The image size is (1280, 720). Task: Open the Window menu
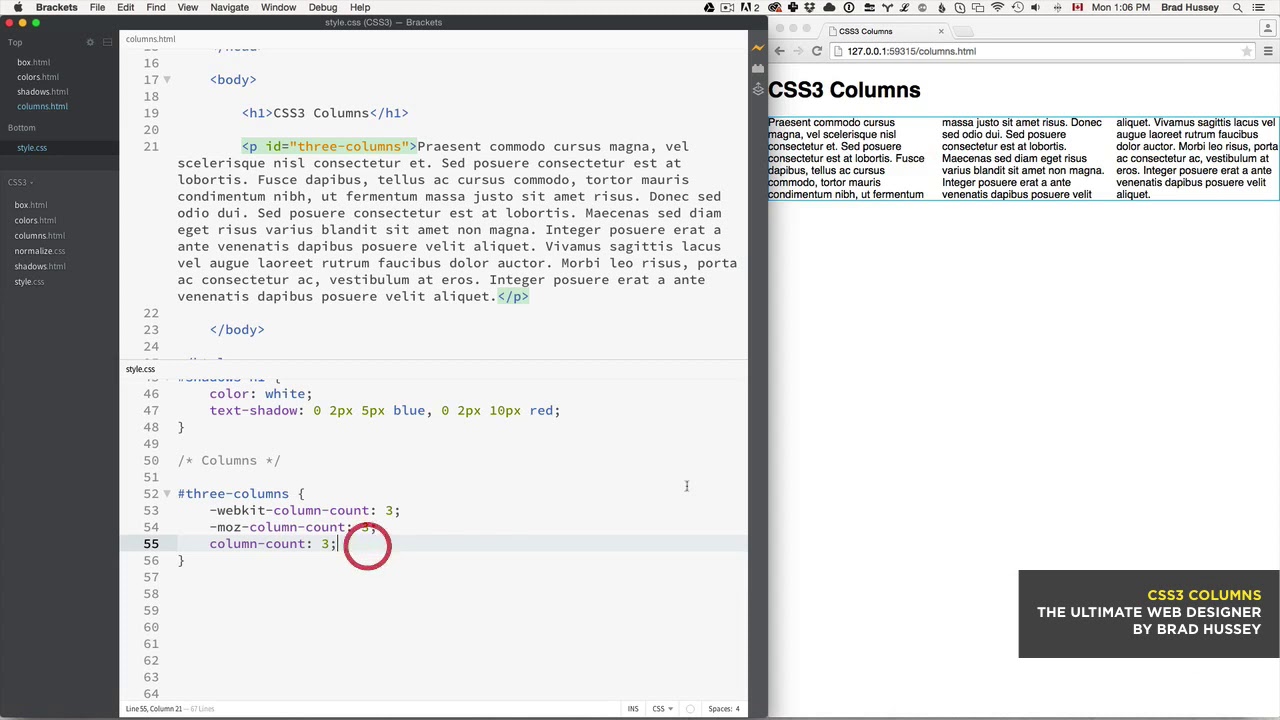point(279,7)
